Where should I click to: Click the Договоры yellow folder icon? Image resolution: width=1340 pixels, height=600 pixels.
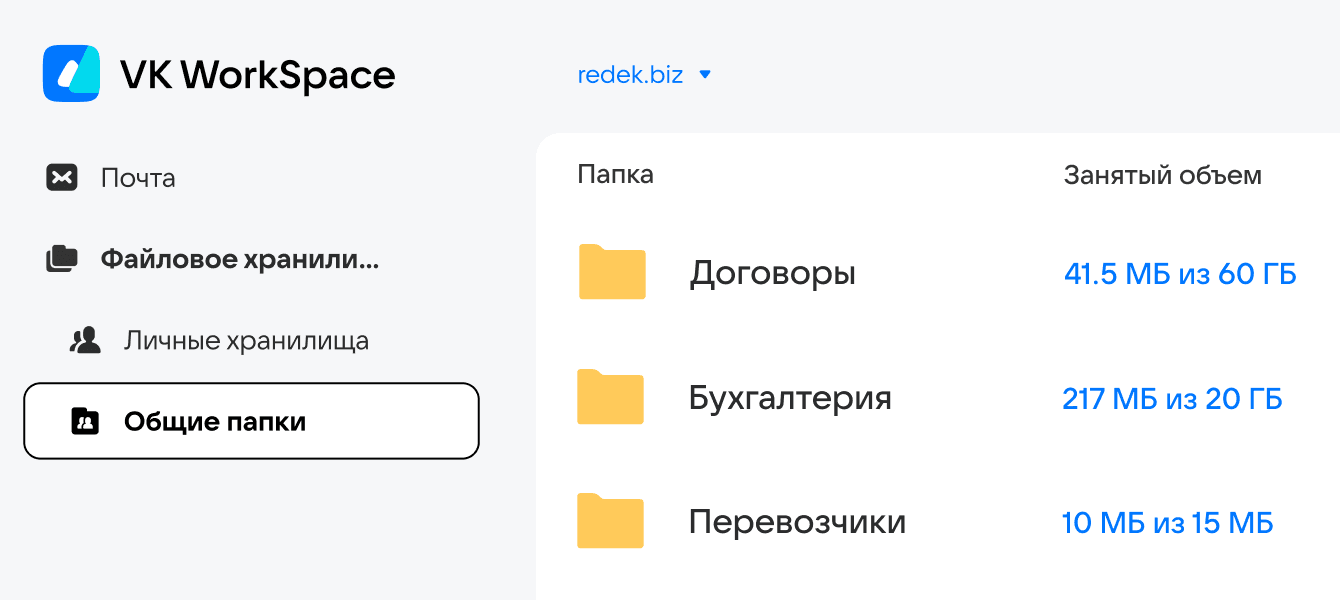click(x=612, y=272)
